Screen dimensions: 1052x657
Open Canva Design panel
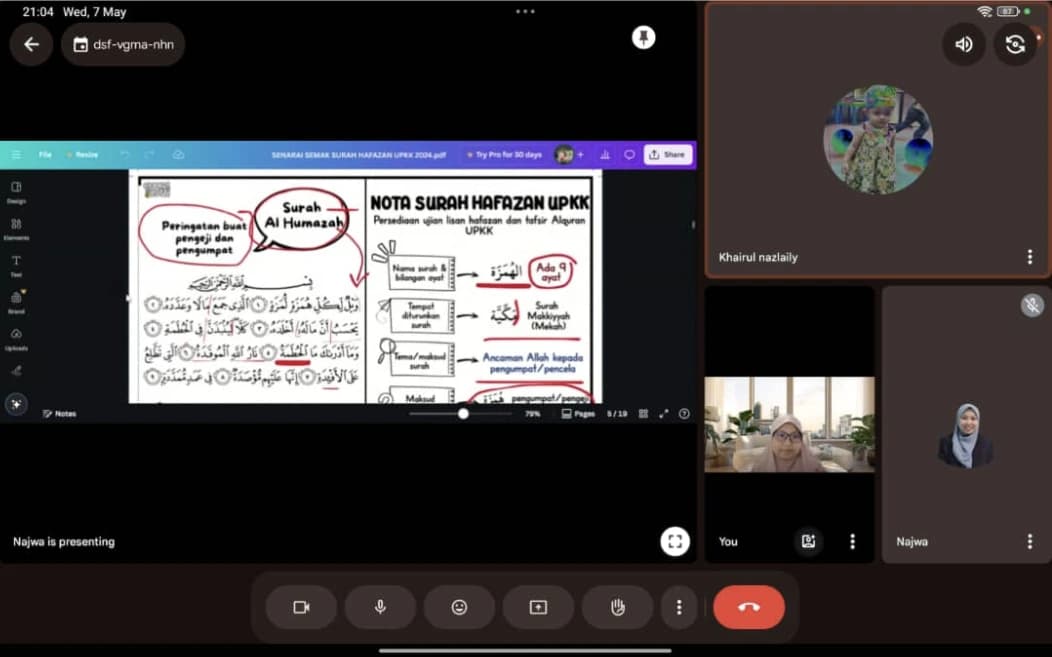[16, 192]
